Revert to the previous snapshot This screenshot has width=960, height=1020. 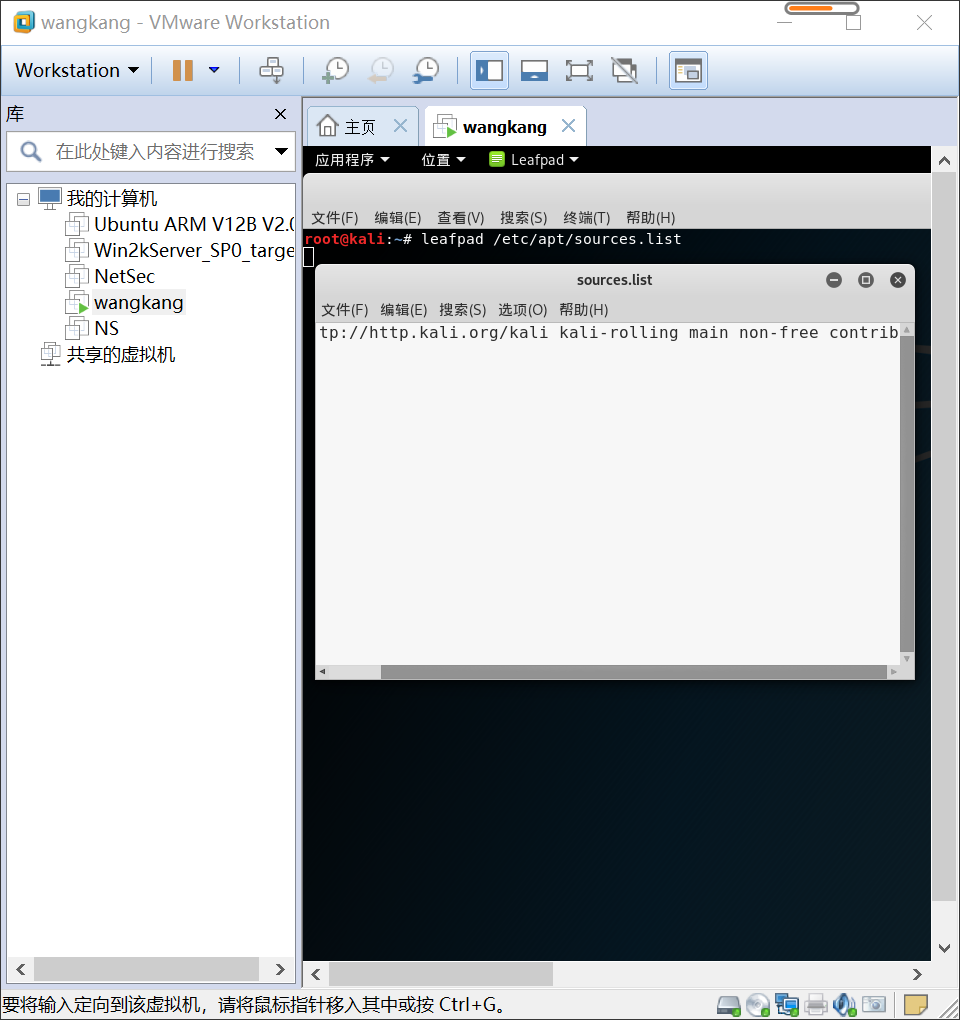pyautogui.click(x=381, y=70)
